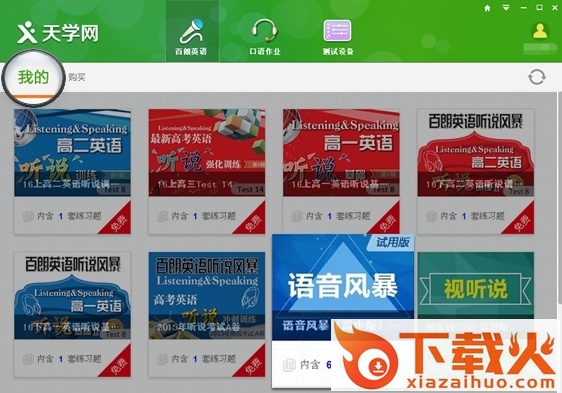This screenshot has width=562, height=393.
Task: Open the 百朗英语 microphone section
Action: pos(192,32)
